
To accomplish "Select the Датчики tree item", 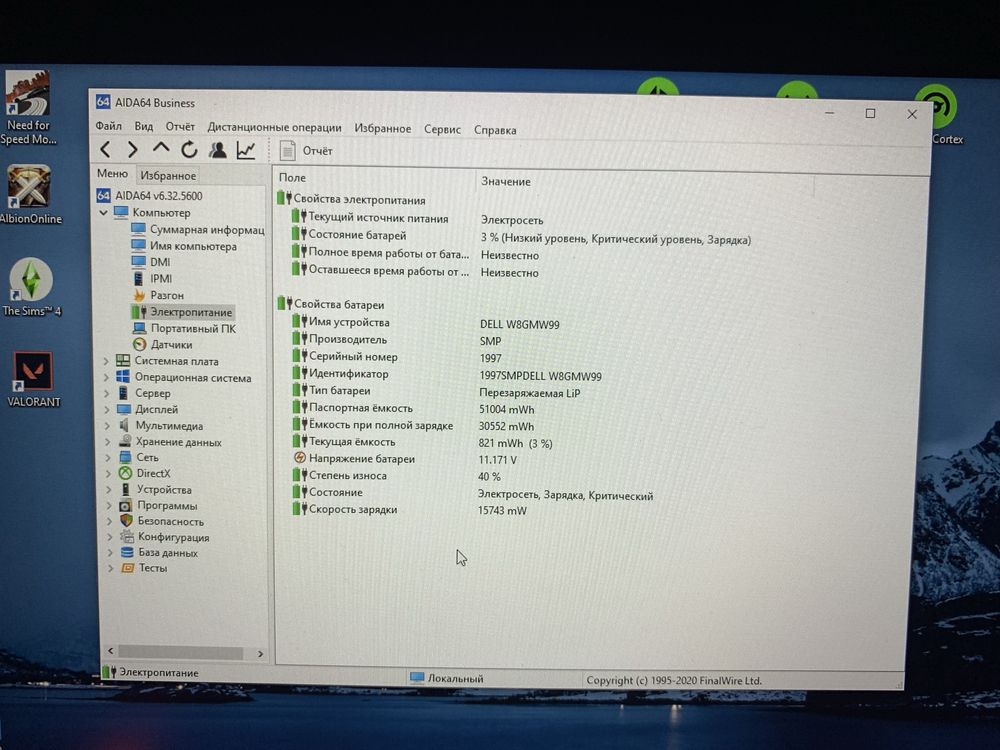I will point(163,344).
